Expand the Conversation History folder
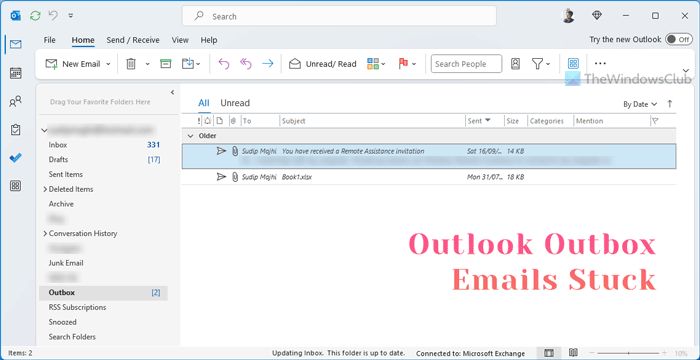The image size is (700, 360). 45,234
